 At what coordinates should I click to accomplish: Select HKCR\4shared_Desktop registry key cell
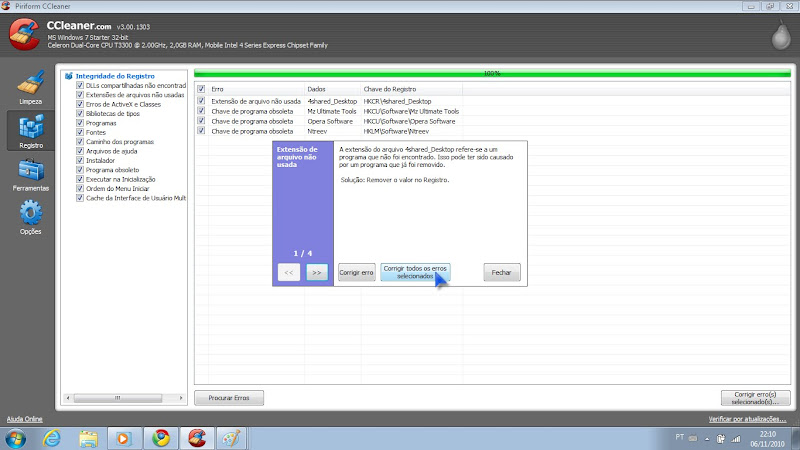click(397, 101)
